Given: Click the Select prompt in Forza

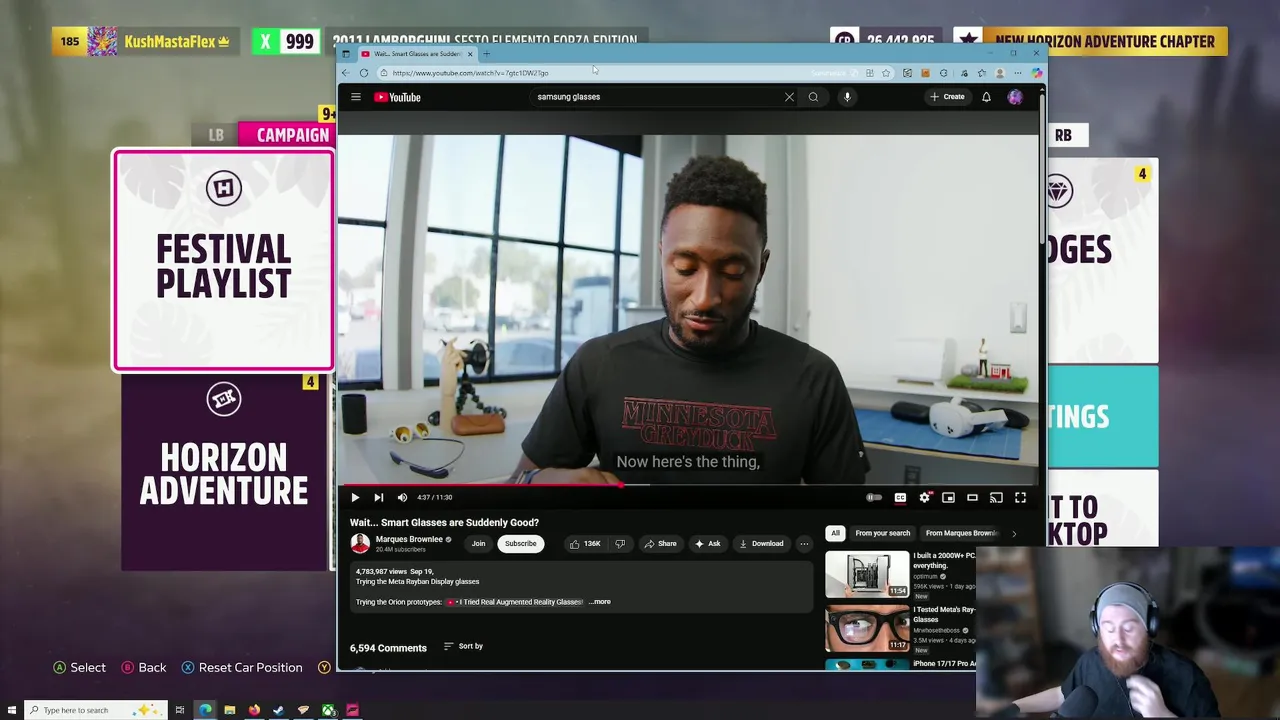Looking at the screenshot, I should pos(79,667).
